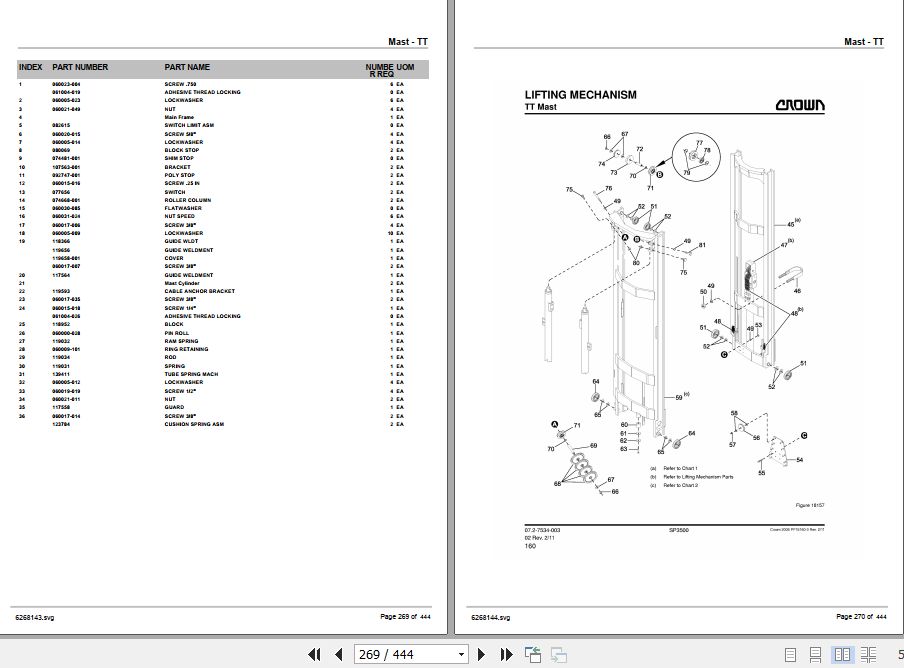Click the PART NUMBER column header
The image size is (904, 668).
point(80,68)
